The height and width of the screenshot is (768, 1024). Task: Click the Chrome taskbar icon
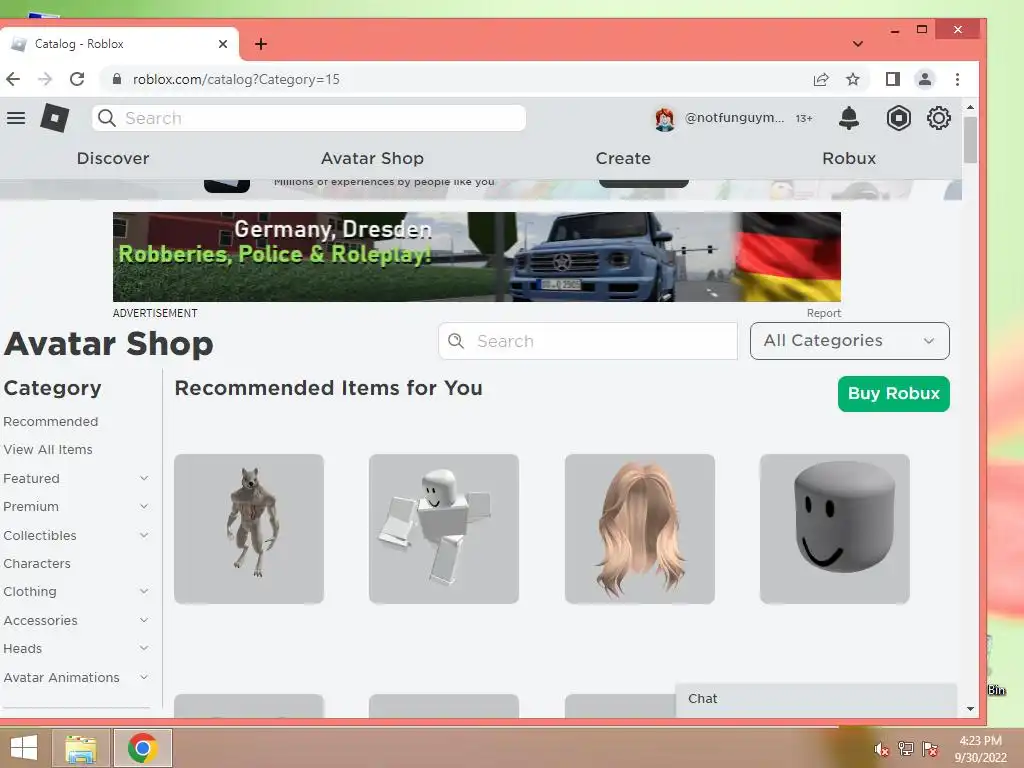pos(142,748)
